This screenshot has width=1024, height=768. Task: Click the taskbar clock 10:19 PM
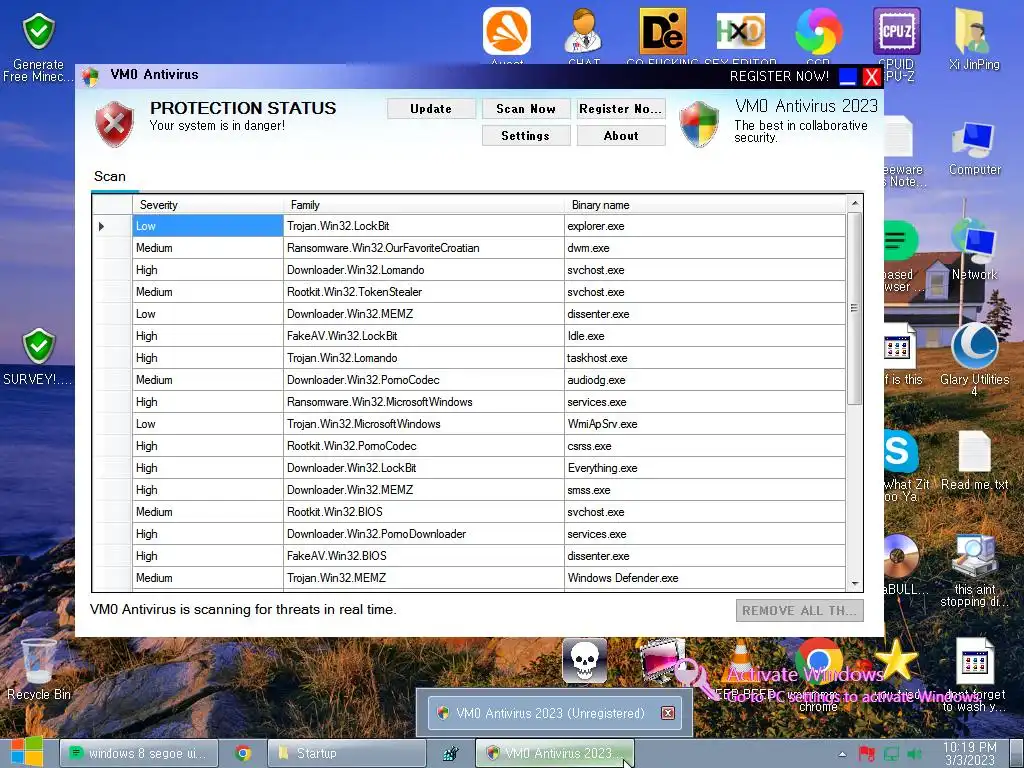(x=970, y=754)
